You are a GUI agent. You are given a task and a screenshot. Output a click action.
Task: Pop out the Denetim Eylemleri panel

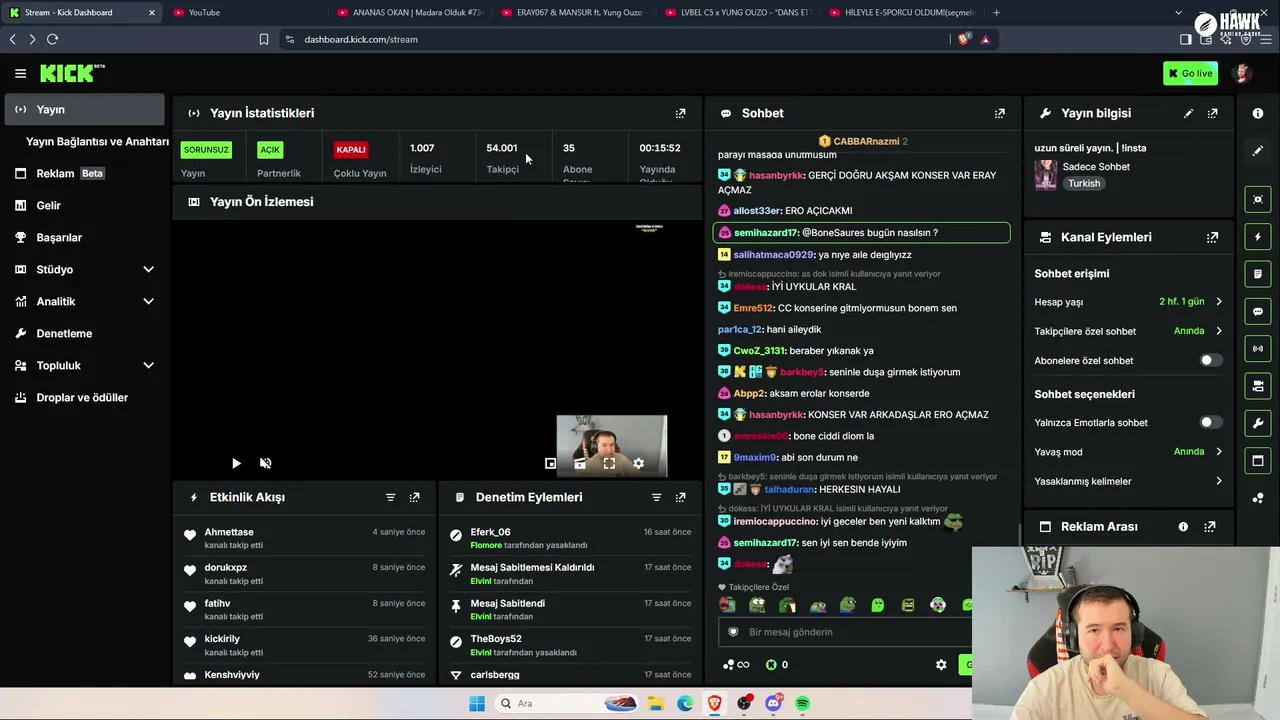coord(680,497)
